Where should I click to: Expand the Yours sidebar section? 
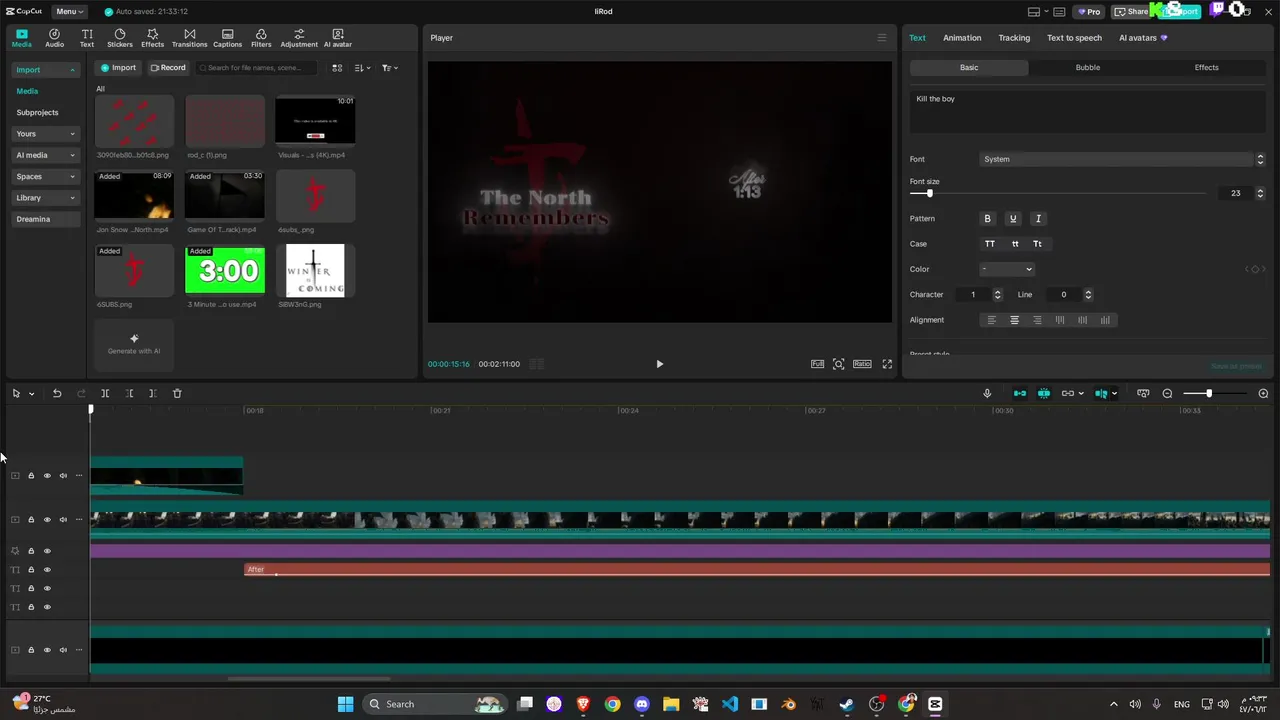pyautogui.click(x=45, y=134)
